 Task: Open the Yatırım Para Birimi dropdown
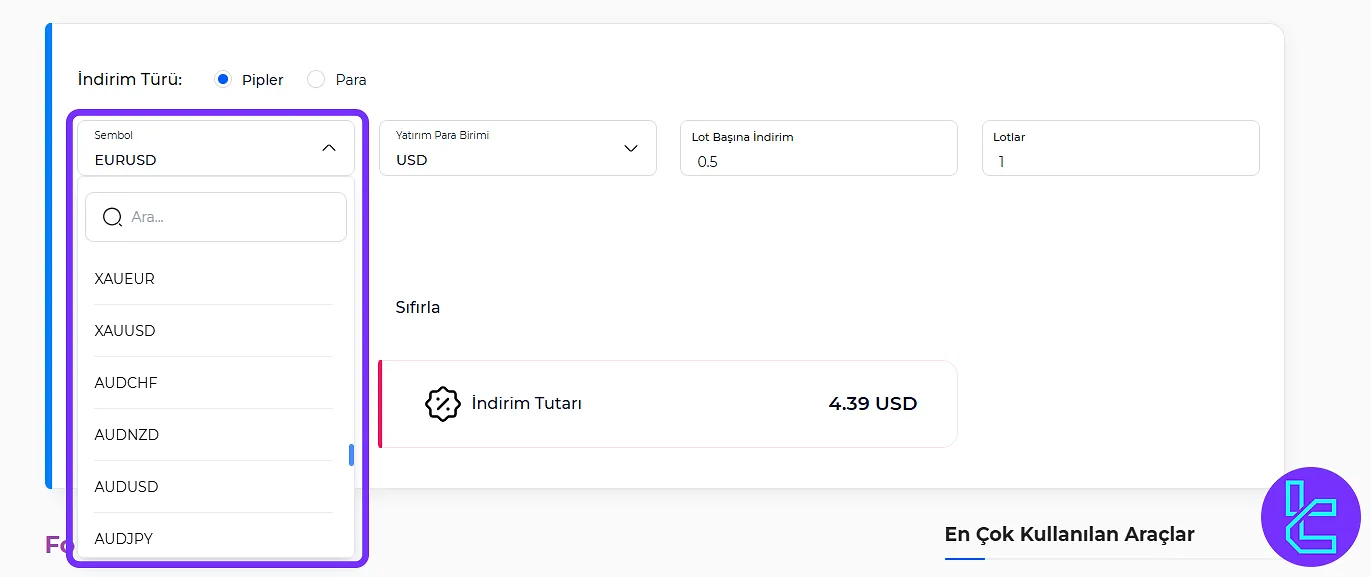coord(630,147)
